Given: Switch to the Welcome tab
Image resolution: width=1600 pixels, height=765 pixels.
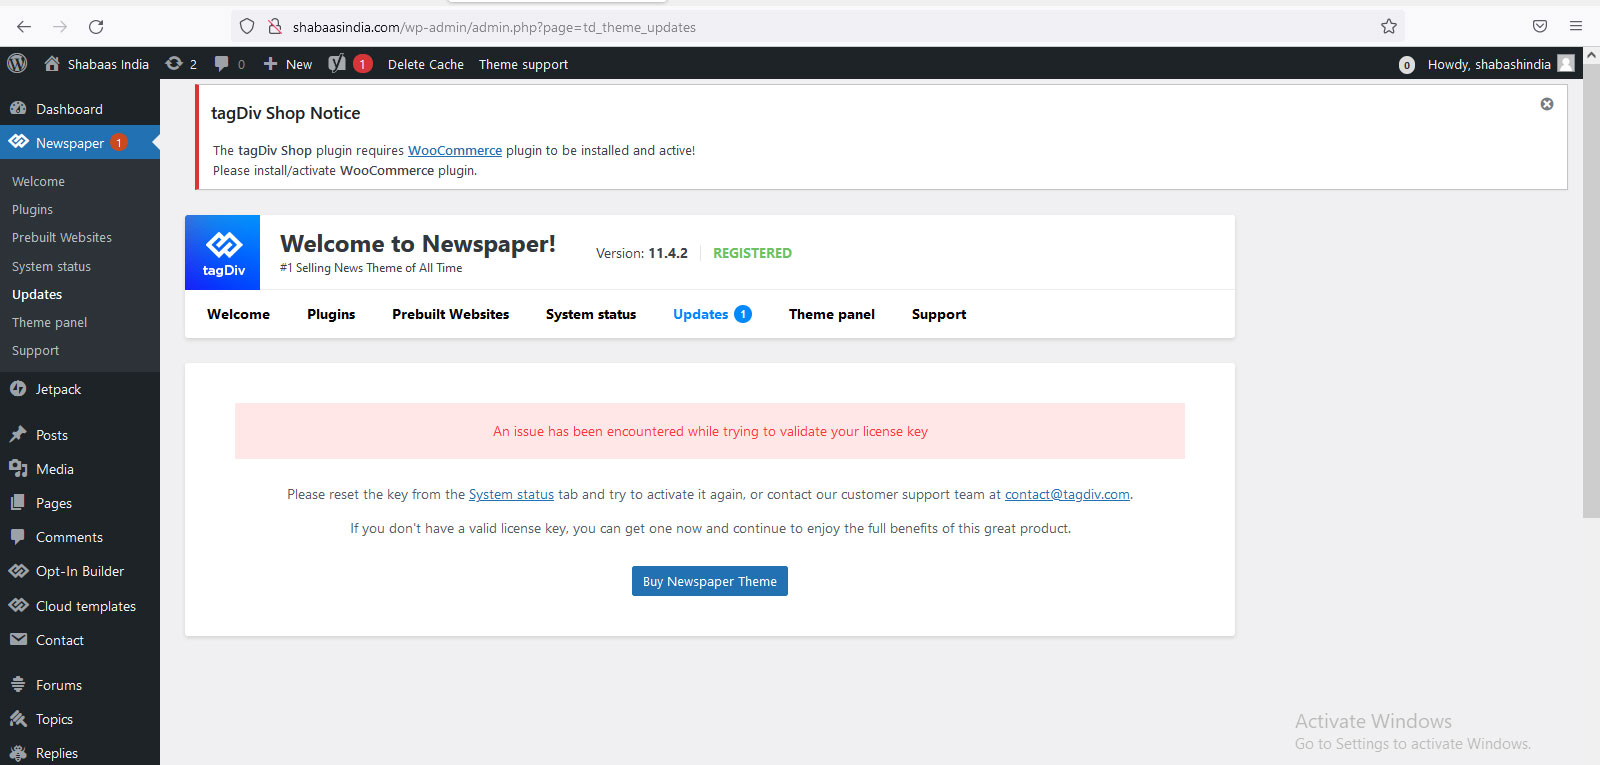Looking at the screenshot, I should pos(238,314).
